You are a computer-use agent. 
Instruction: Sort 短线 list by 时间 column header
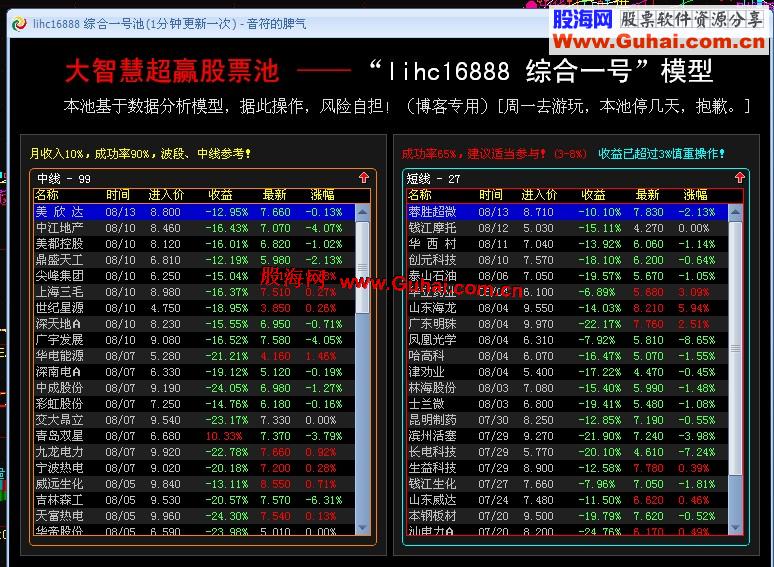coord(491,195)
